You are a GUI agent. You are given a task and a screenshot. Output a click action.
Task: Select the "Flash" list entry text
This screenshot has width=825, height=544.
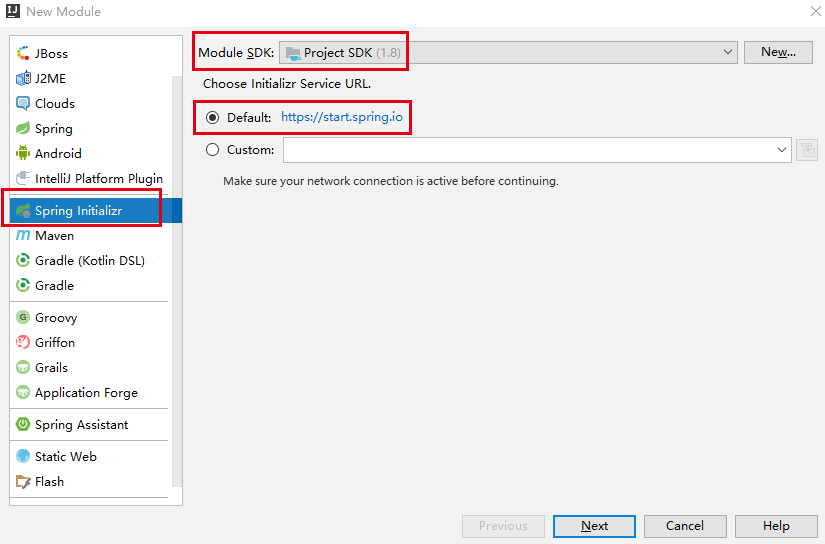pos(49,482)
